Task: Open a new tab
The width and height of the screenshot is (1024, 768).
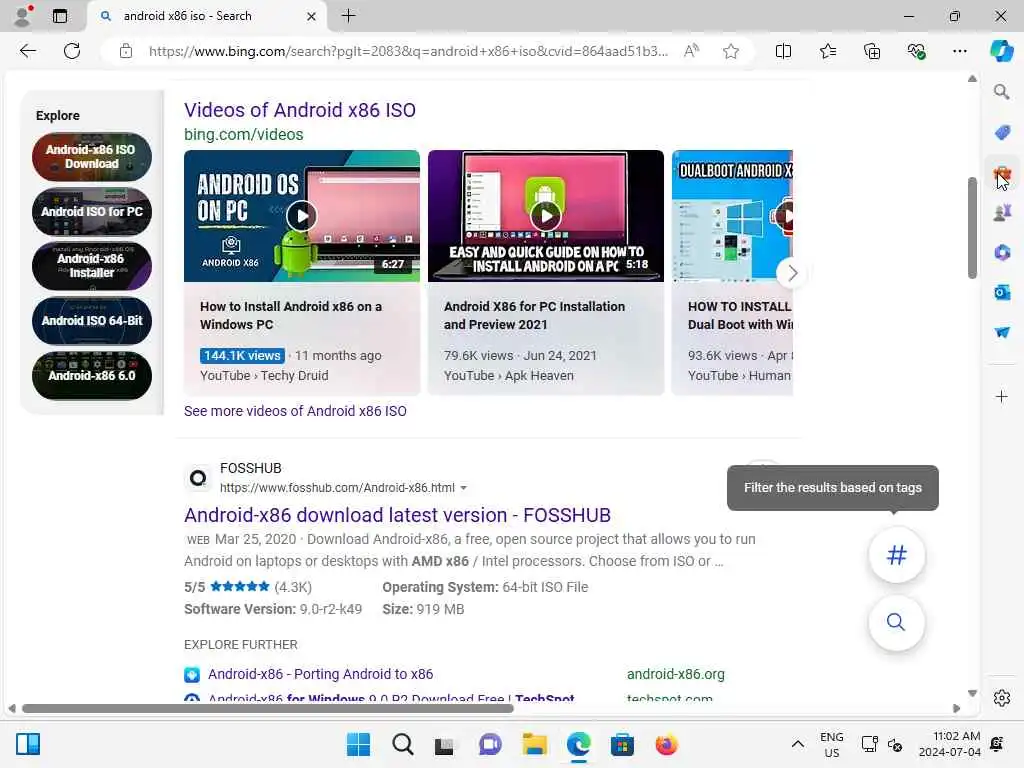Action: (349, 16)
